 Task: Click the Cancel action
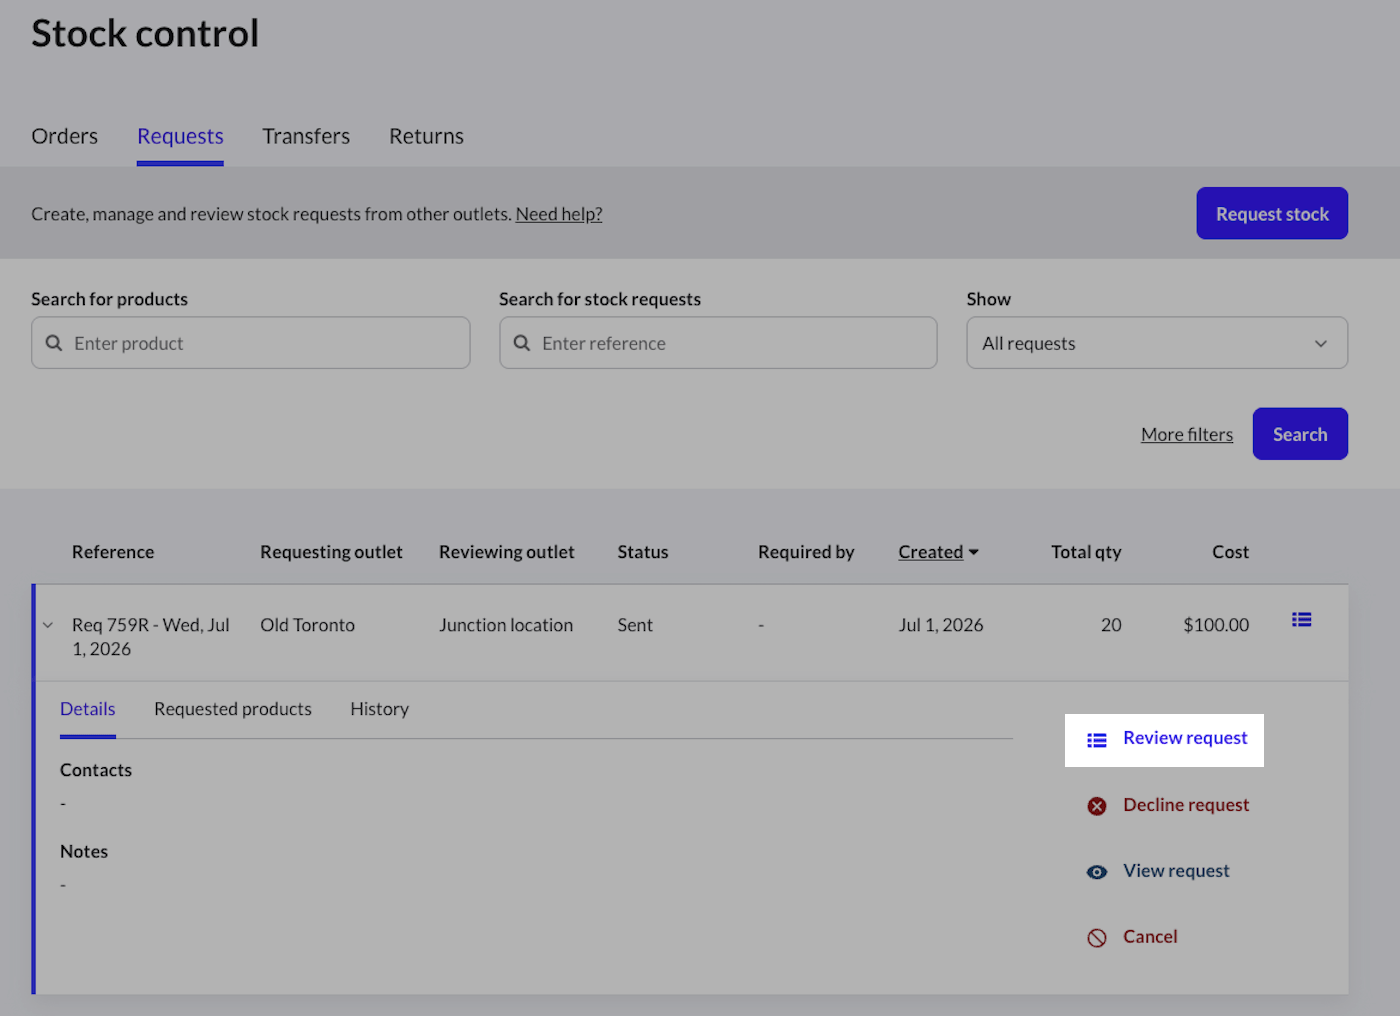click(x=1150, y=937)
